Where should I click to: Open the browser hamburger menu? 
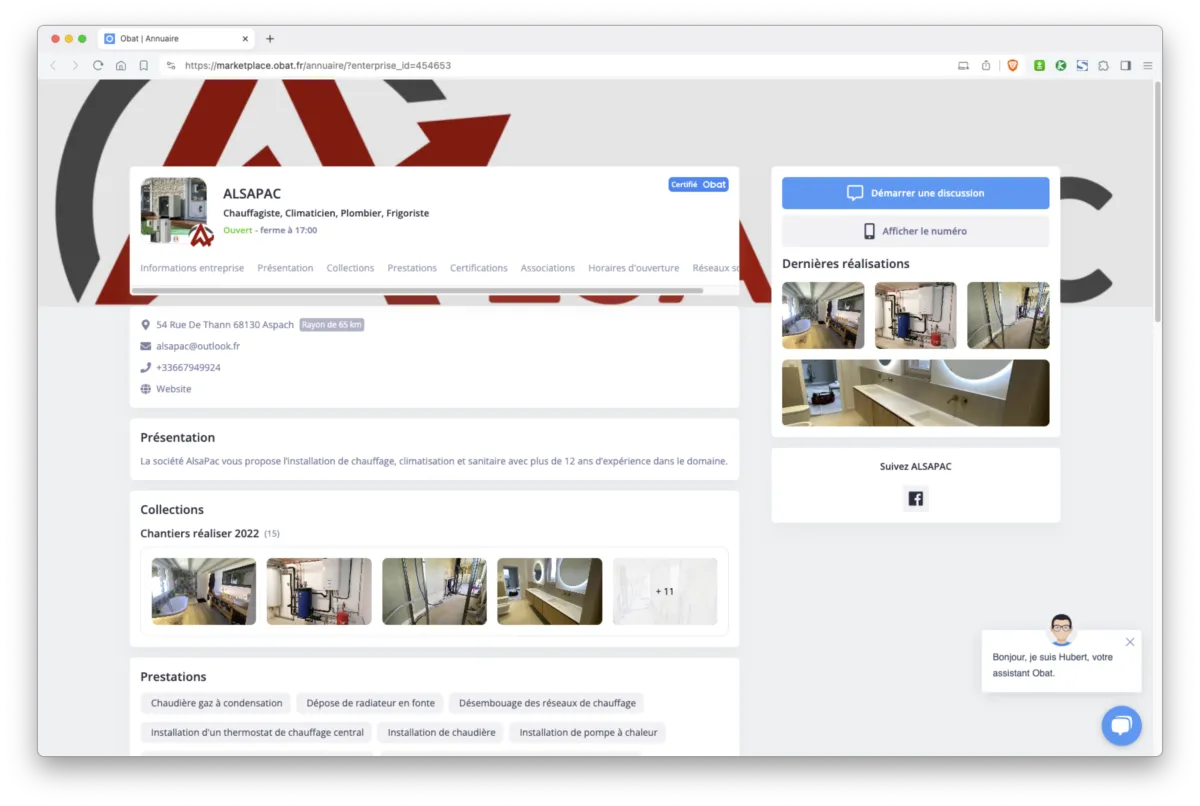1148,66
